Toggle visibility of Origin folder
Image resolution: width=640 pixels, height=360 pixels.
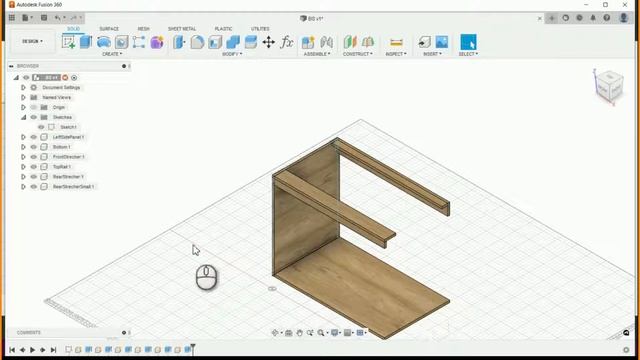pos(34,107)
